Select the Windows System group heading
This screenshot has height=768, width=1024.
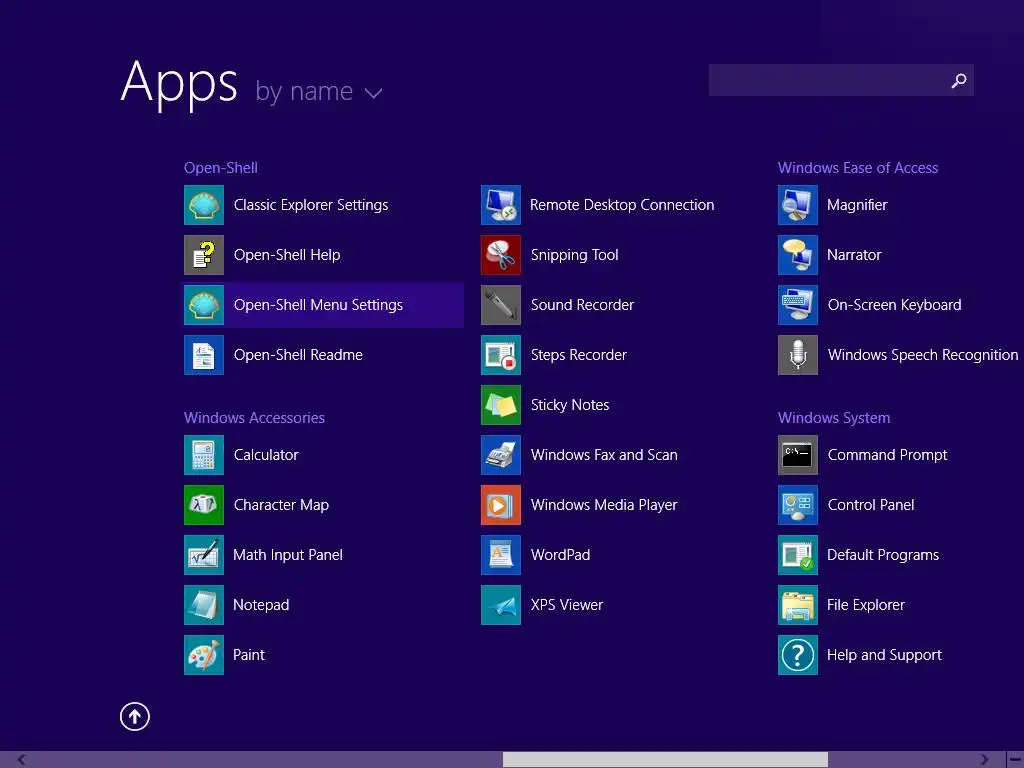click(834, 418)
